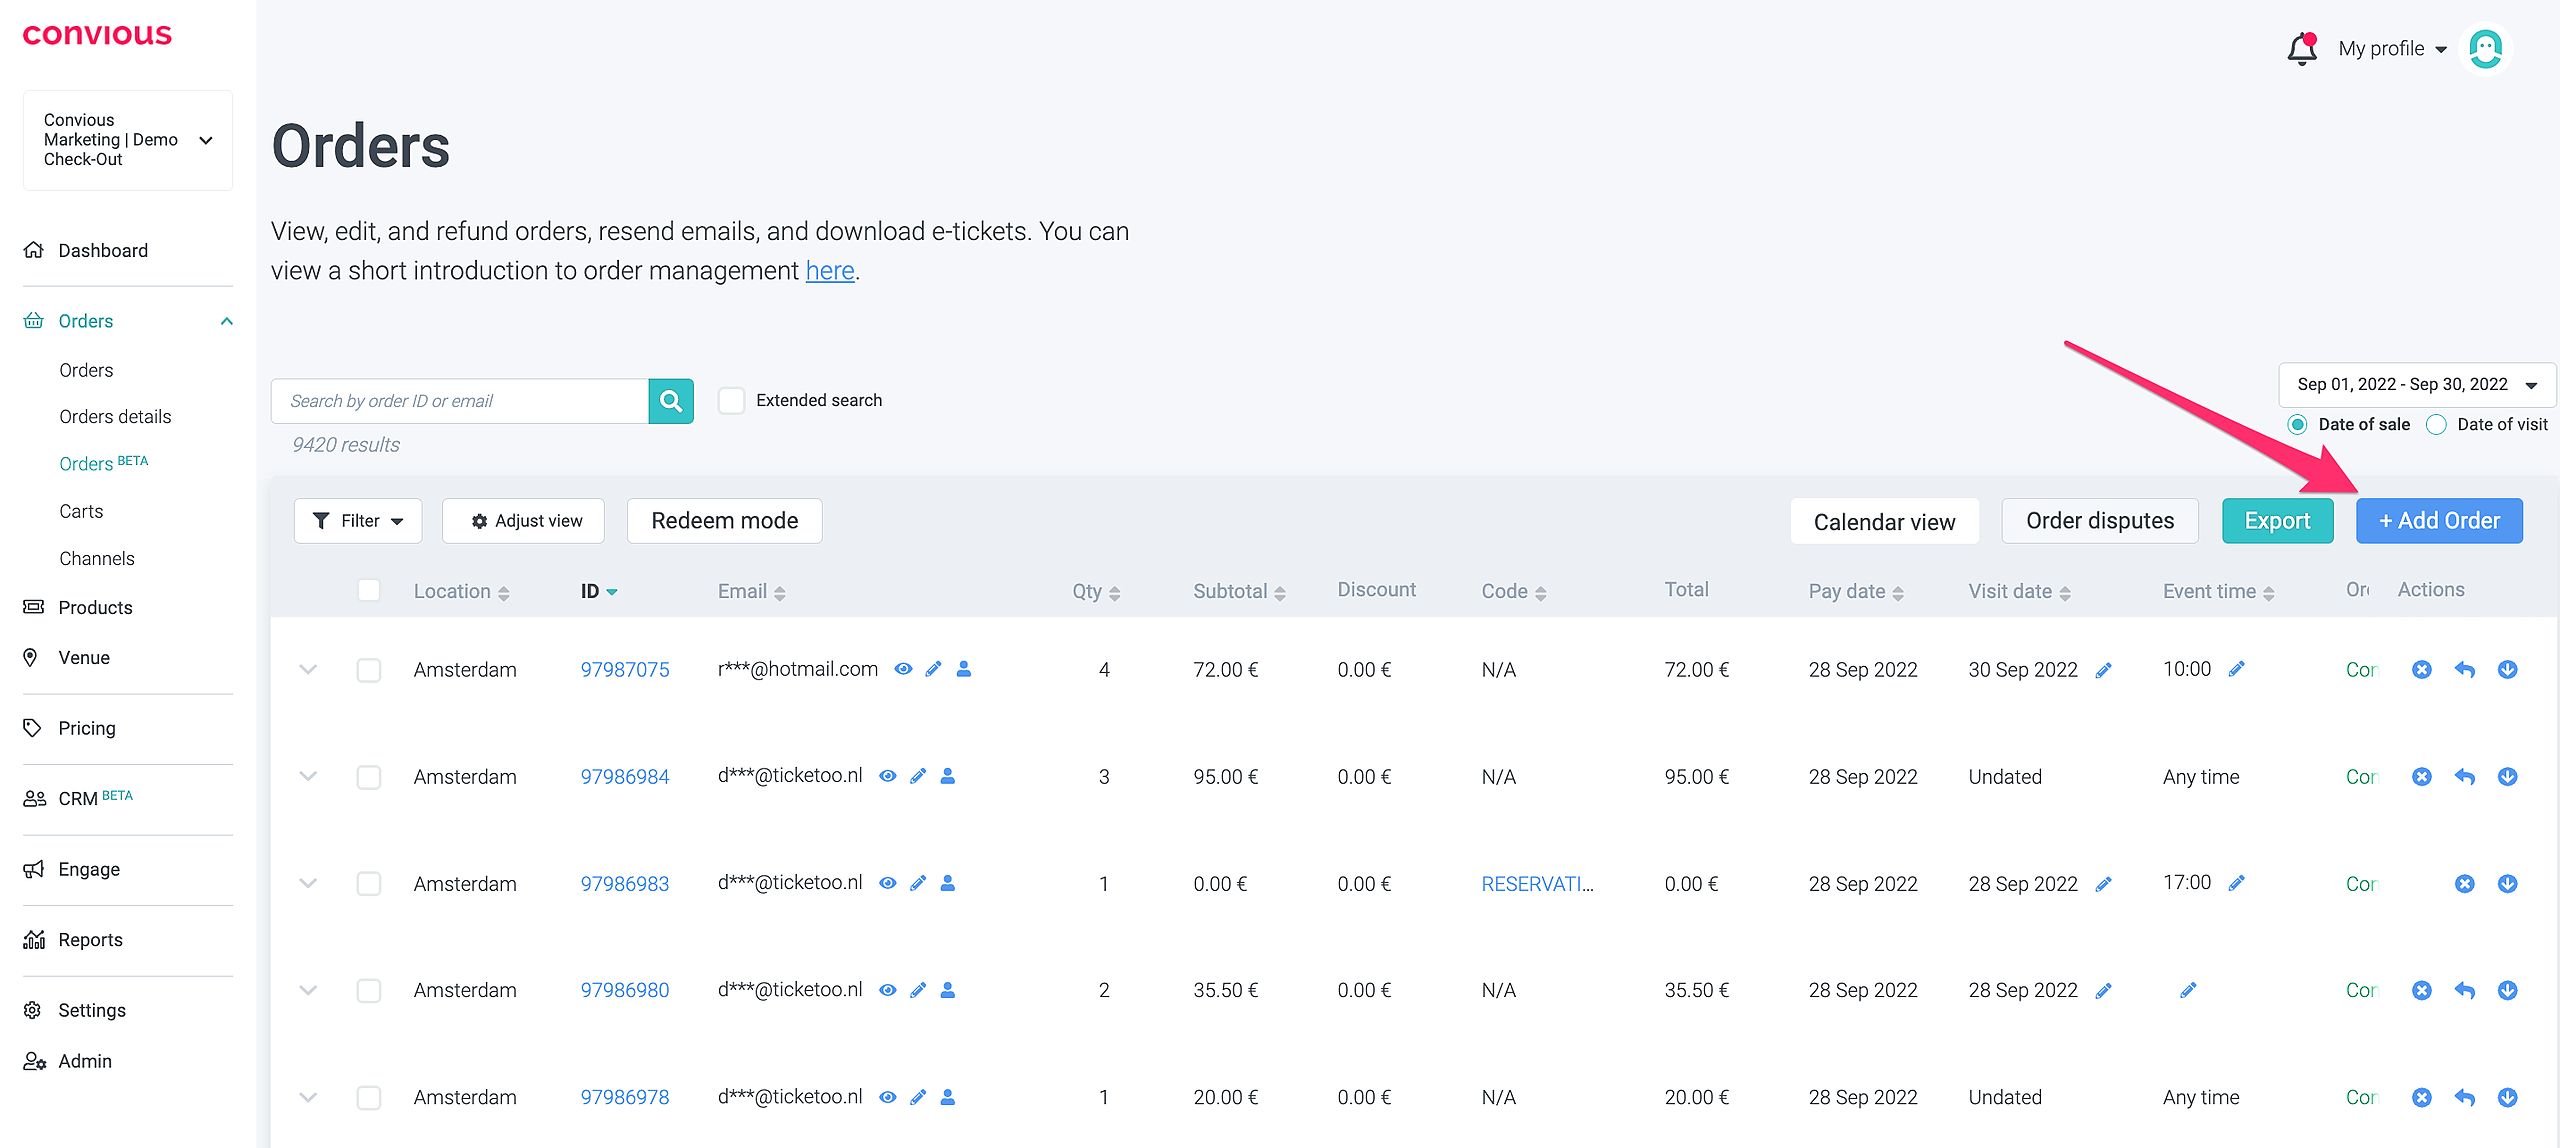Go to Reports in the sidebar
This screenshot has width=2560, height=1148.
[90, 940]
